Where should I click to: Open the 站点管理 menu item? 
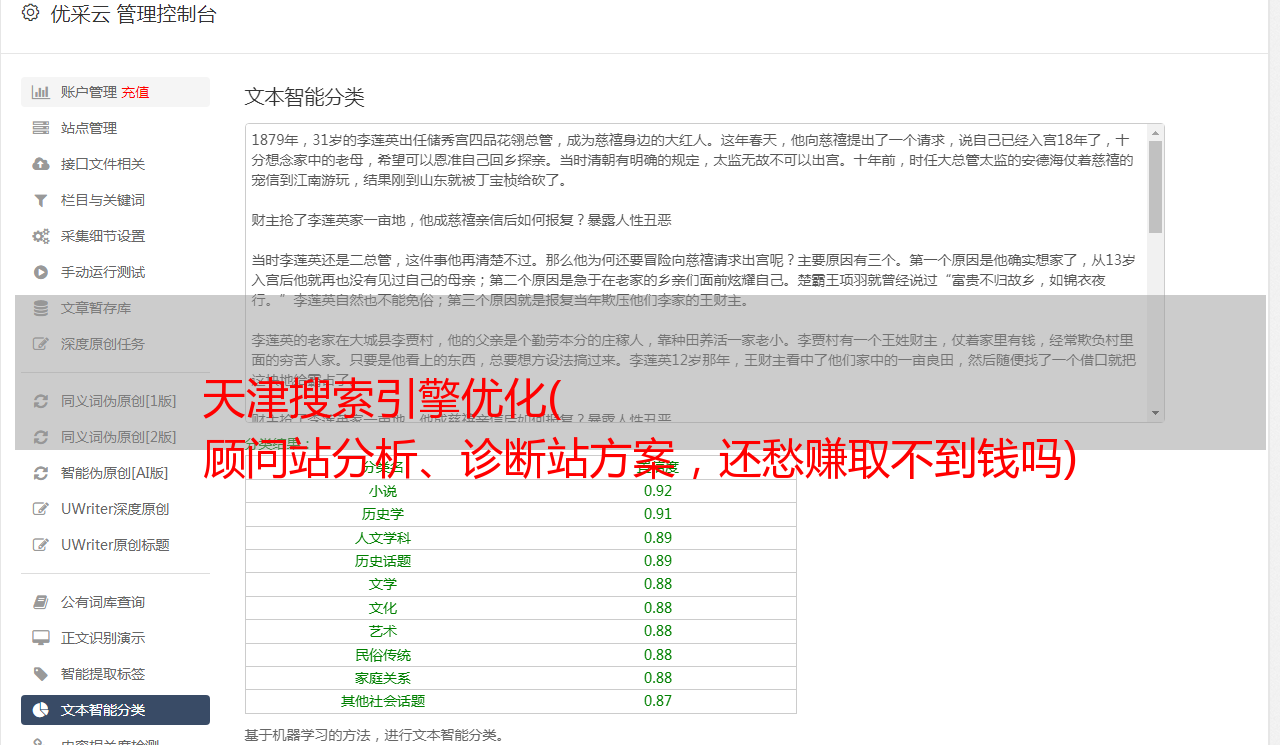(x=115, y=128)
